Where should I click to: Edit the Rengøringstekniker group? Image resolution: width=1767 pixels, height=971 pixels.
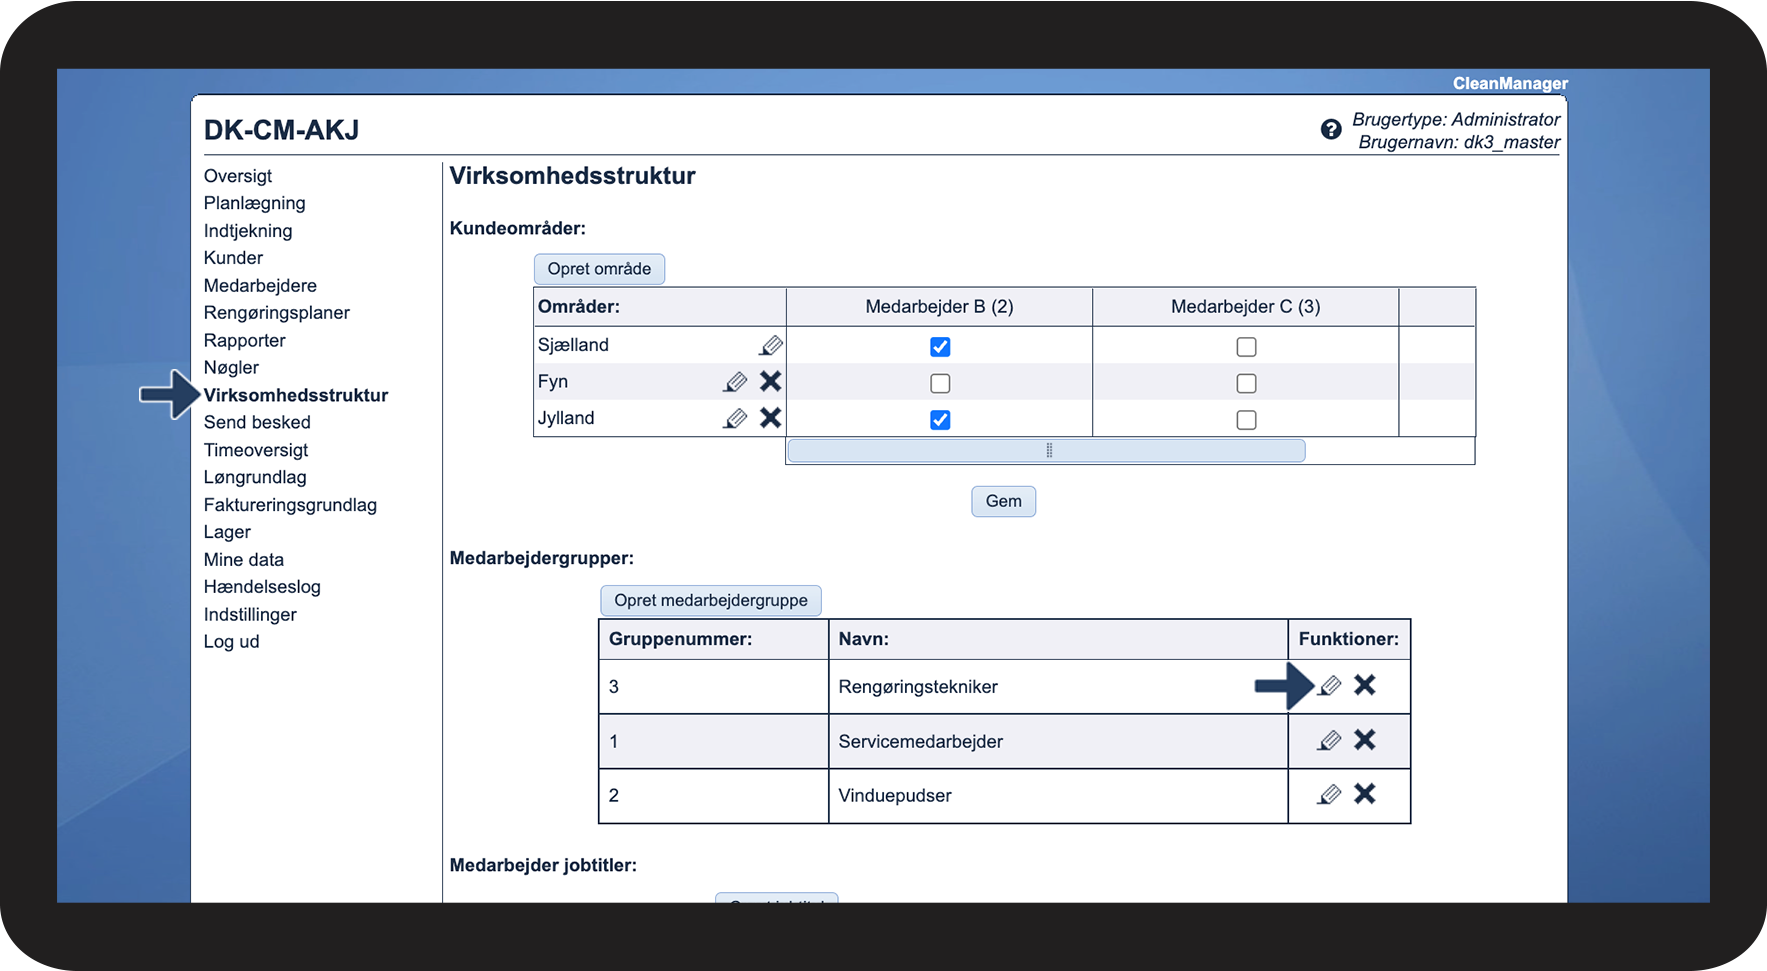coord(1329,686)
